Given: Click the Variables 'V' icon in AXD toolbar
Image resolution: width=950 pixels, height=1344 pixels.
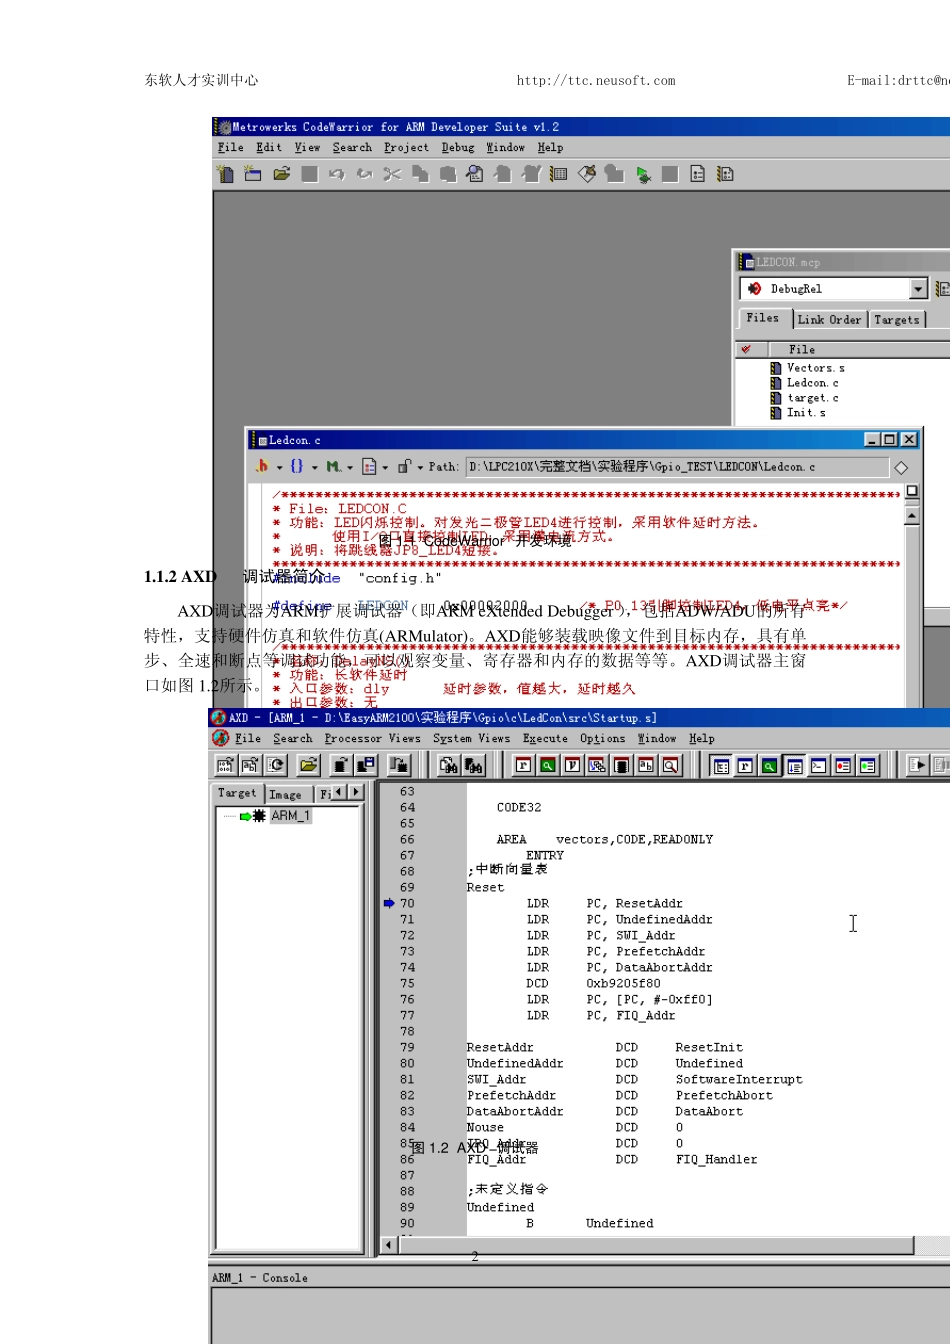Looking at the screenshot, I should coord(572,765).
